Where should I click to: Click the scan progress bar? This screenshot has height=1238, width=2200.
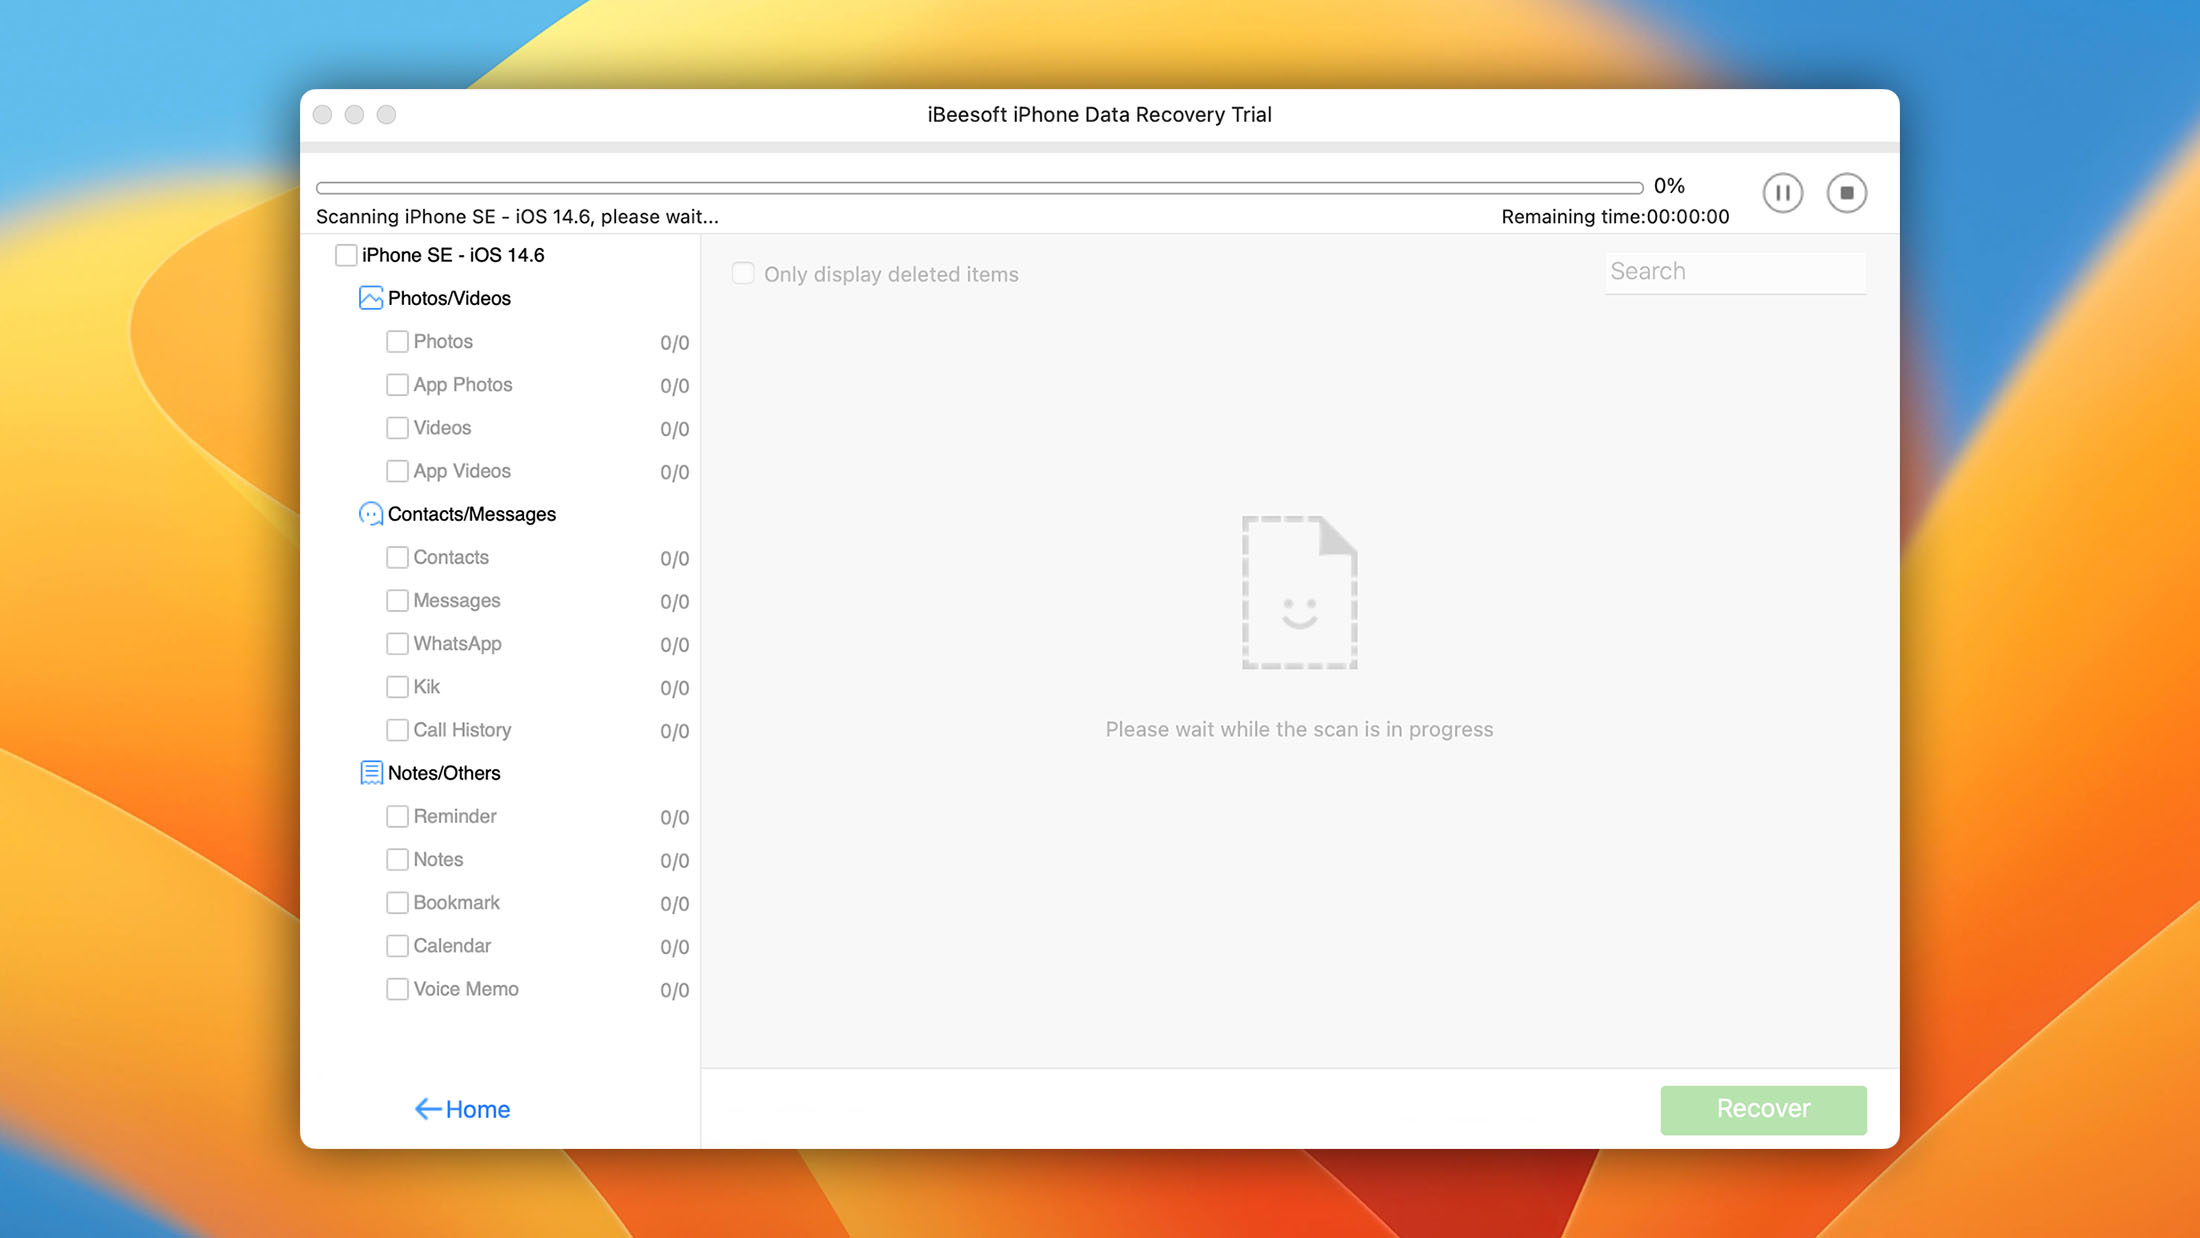[979, 187]
